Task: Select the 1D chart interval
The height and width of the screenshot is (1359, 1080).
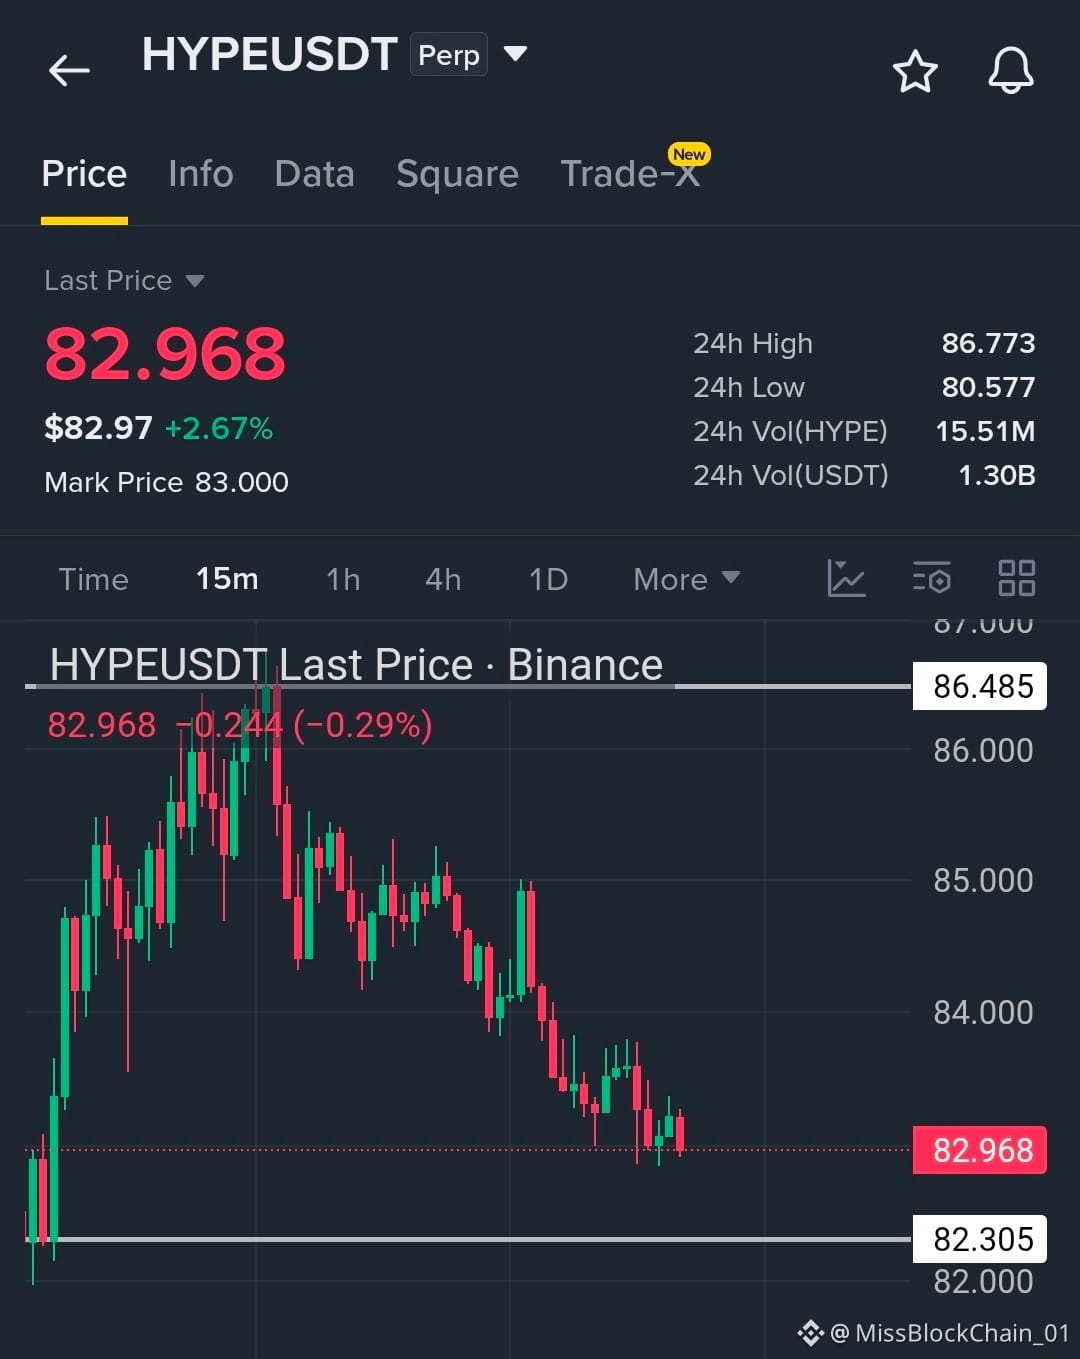Action: click(x=548, y=579)
